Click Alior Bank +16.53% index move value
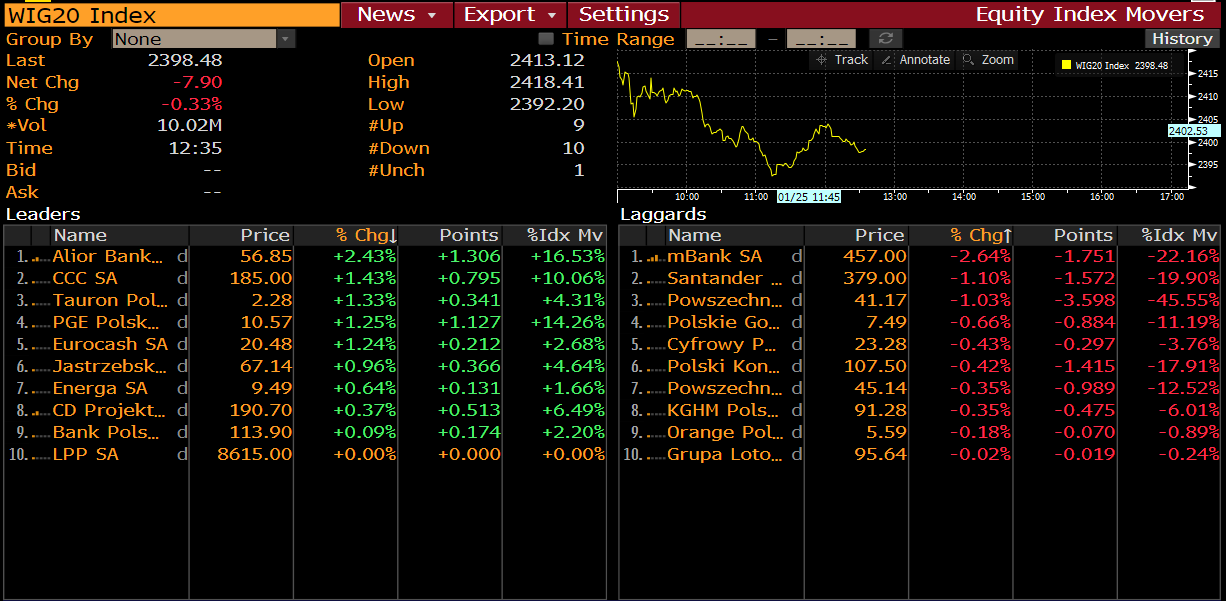This screenshot has width=1226, height=601. [567, 257]
